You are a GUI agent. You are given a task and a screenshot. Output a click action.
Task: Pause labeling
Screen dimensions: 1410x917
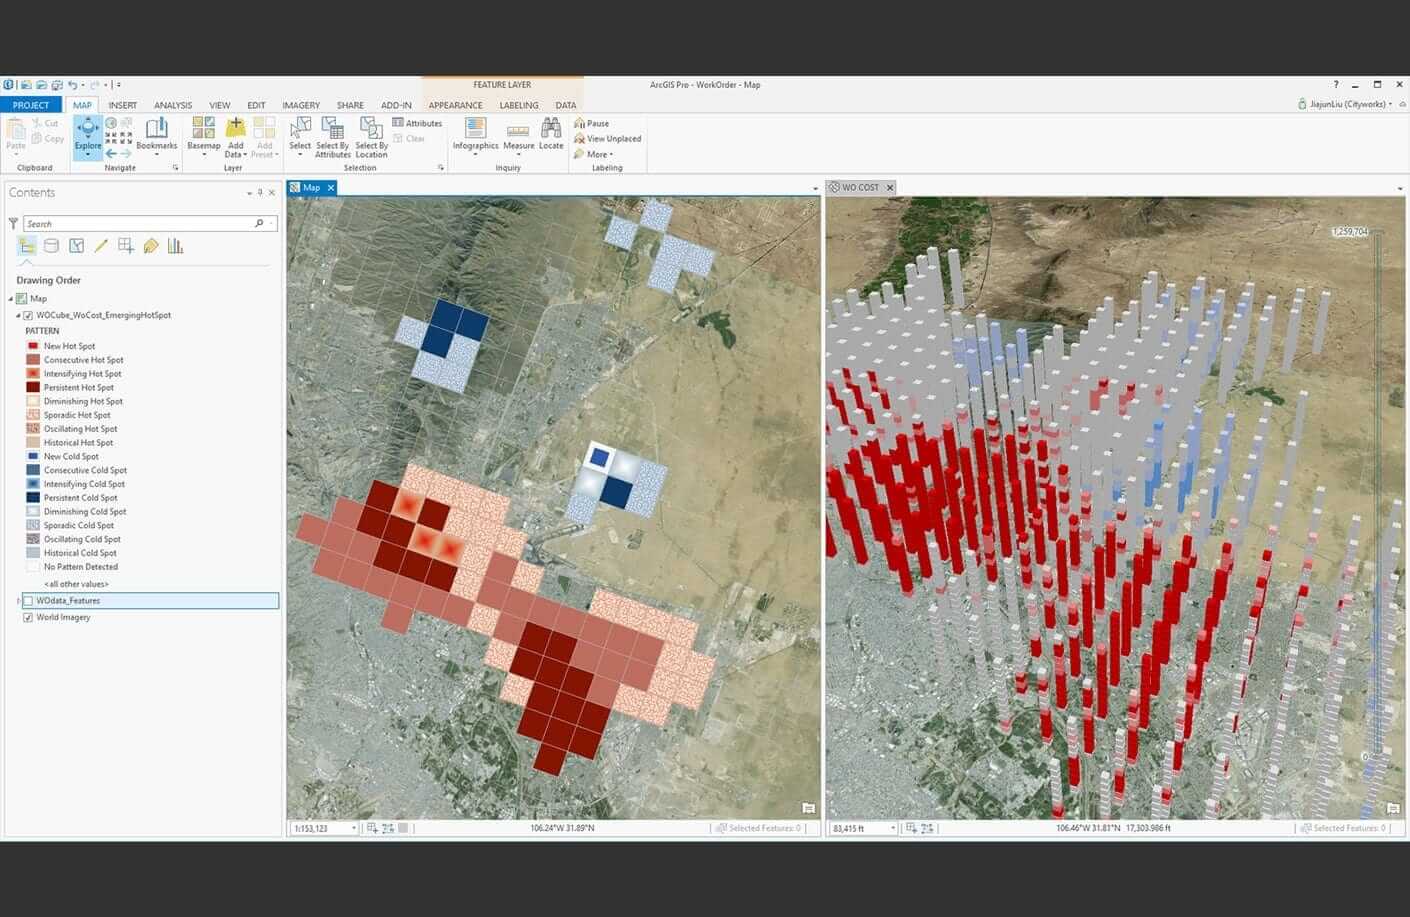[591, 123]
